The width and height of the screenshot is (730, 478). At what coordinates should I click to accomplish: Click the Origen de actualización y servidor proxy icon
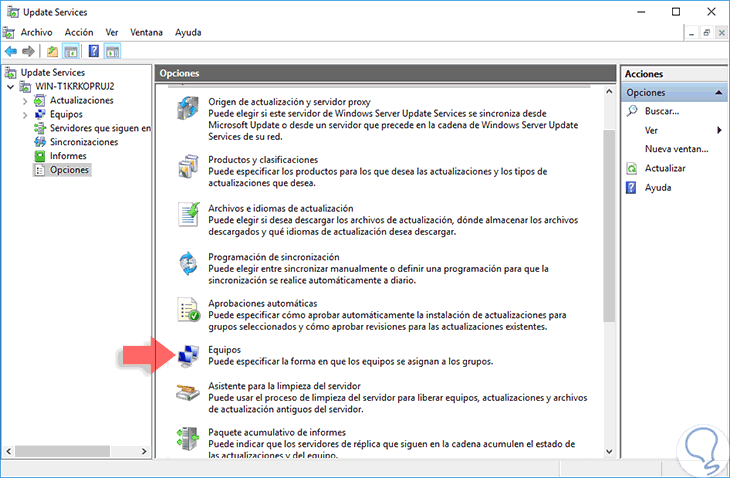[188, 108]
